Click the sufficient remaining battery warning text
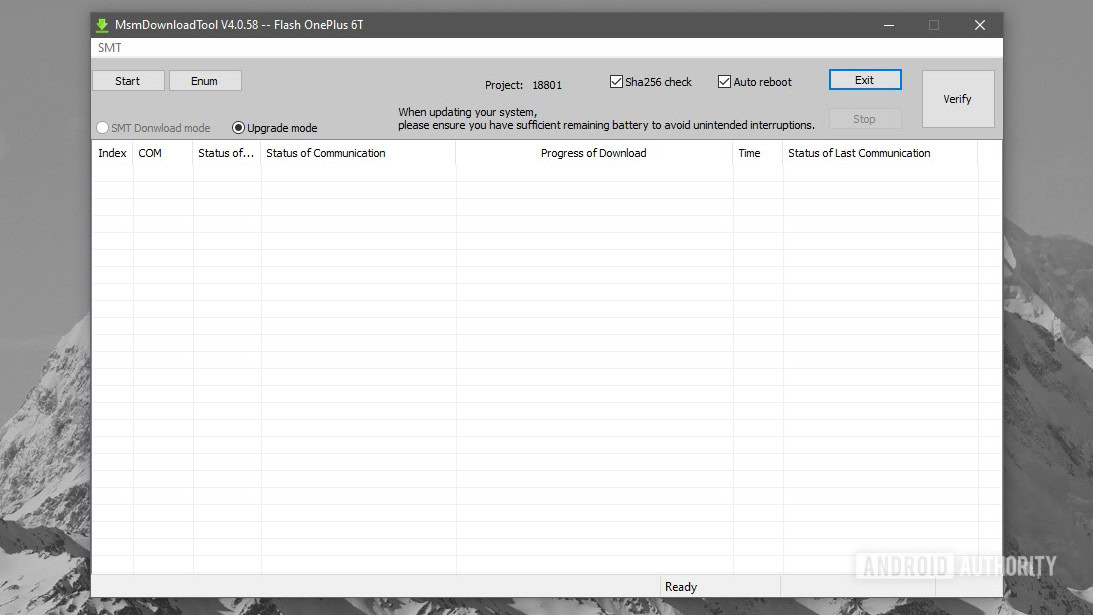The width and height of the screenshot is (1093, 615). click(606, 126)
